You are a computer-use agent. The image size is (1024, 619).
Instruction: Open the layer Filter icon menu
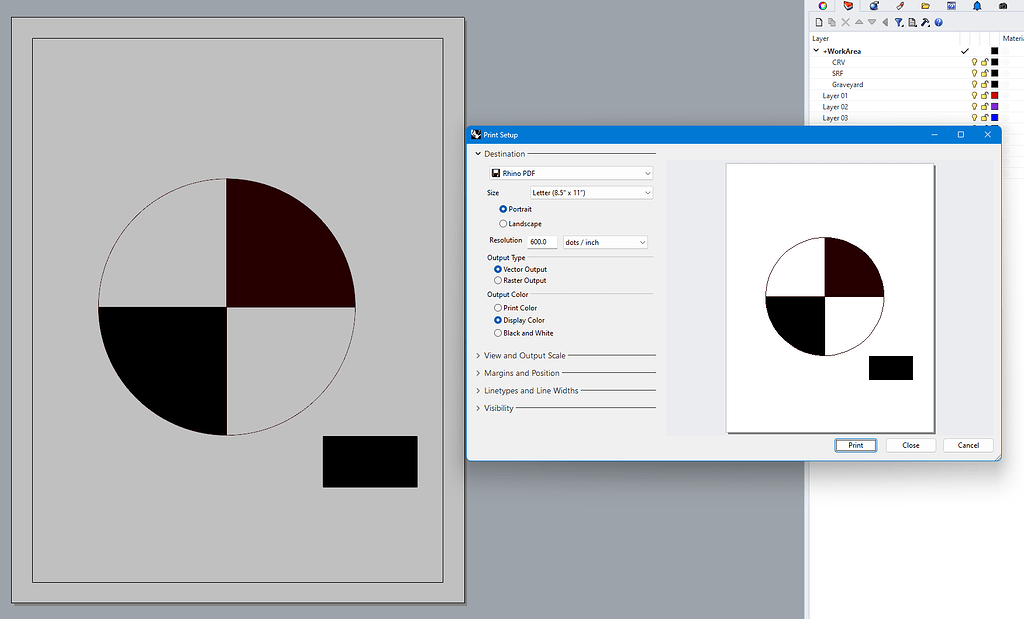[898, 22]
